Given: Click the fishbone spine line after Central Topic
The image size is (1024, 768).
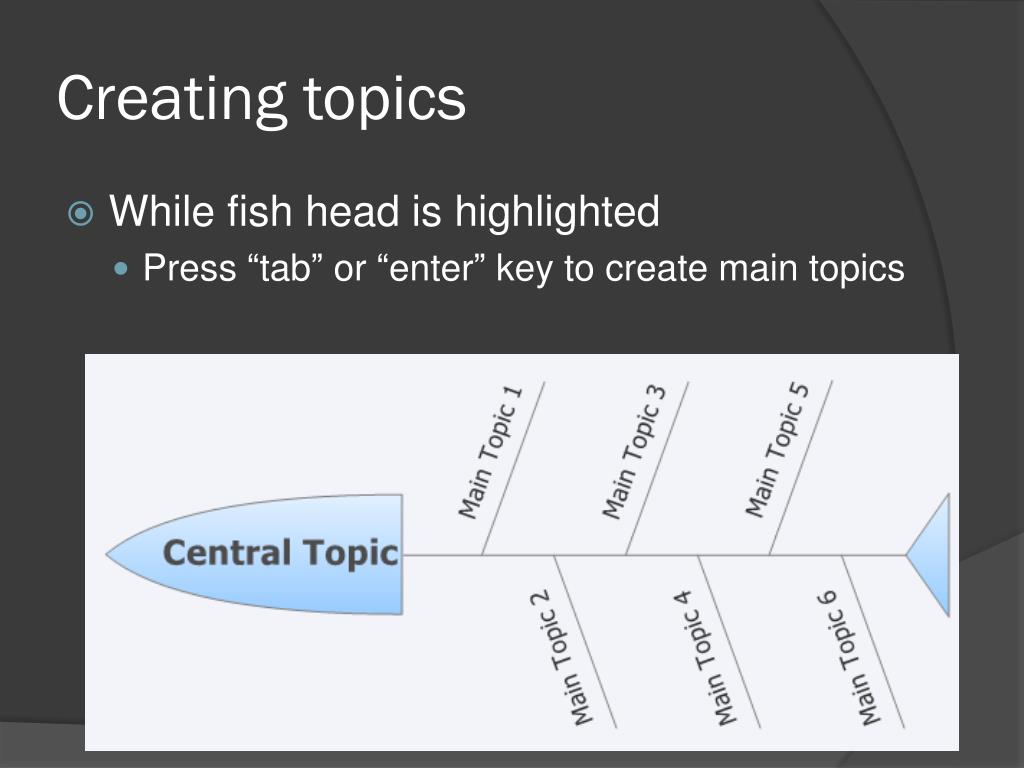Looking at the screenshot, I should [x=654, y=555].
